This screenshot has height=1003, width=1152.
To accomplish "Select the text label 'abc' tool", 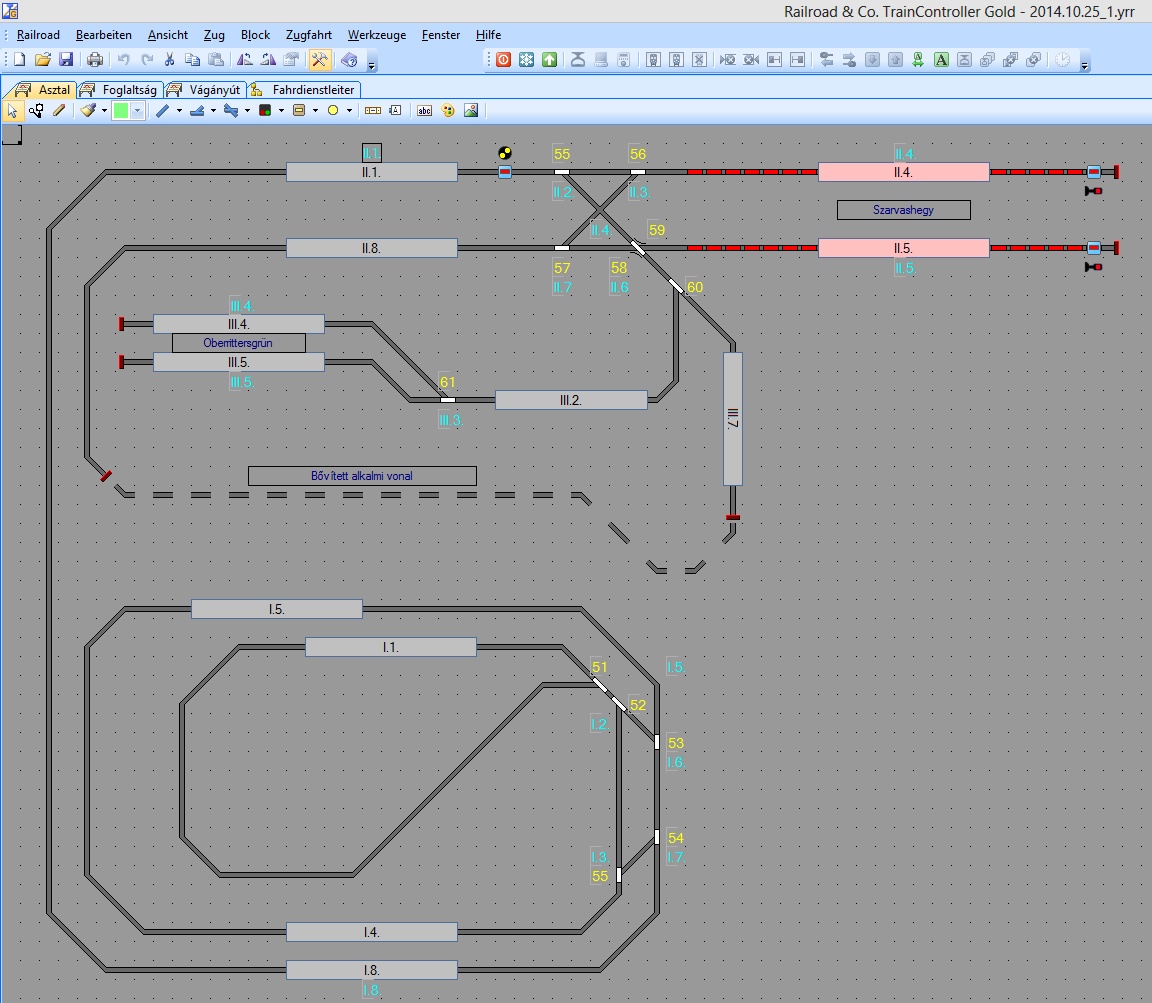I will [424, 111].
